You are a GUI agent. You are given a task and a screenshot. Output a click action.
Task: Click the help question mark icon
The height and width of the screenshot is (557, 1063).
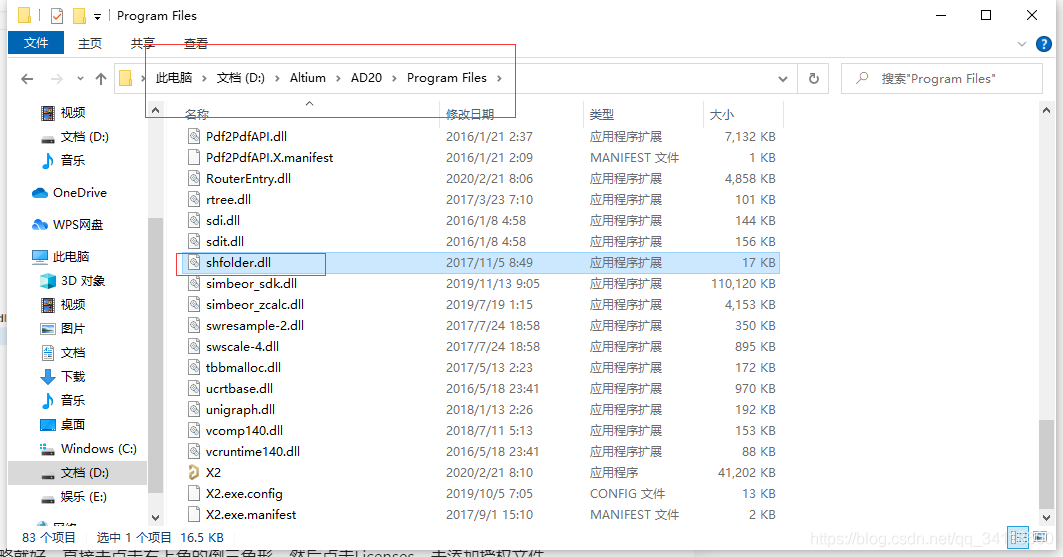[1044, 44]
